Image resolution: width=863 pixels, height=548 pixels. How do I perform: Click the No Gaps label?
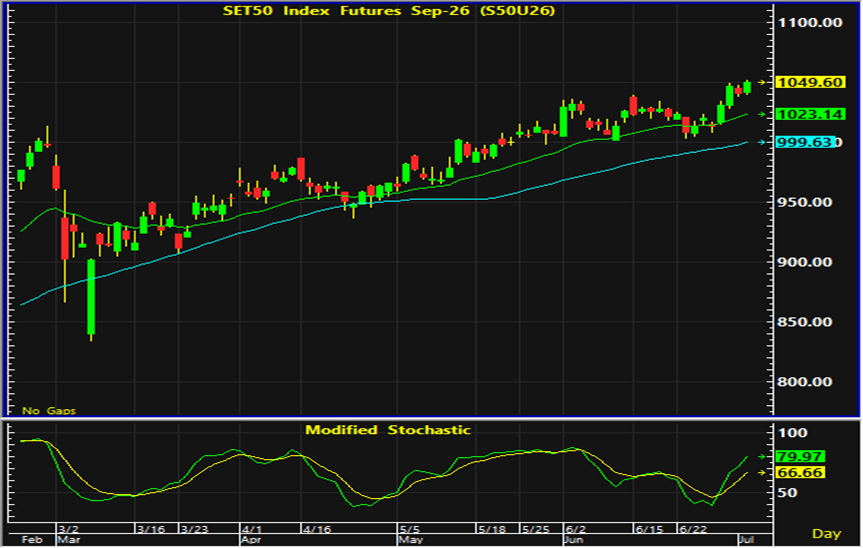click(49, 411)
